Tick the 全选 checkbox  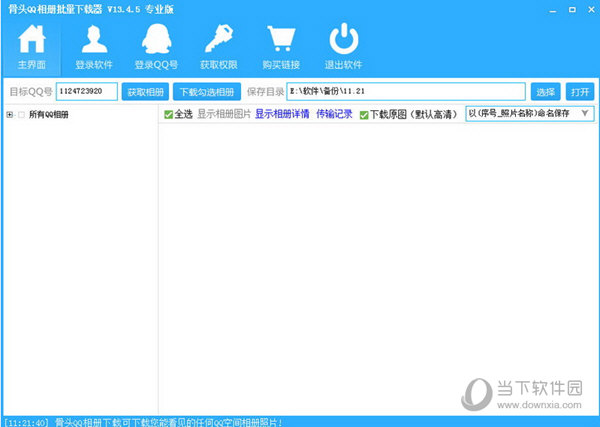click(x=168, y=114)
